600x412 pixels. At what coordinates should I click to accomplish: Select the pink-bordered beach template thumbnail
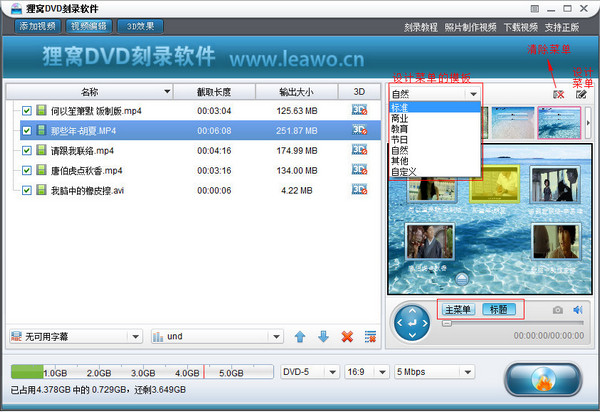click(559, 122)
